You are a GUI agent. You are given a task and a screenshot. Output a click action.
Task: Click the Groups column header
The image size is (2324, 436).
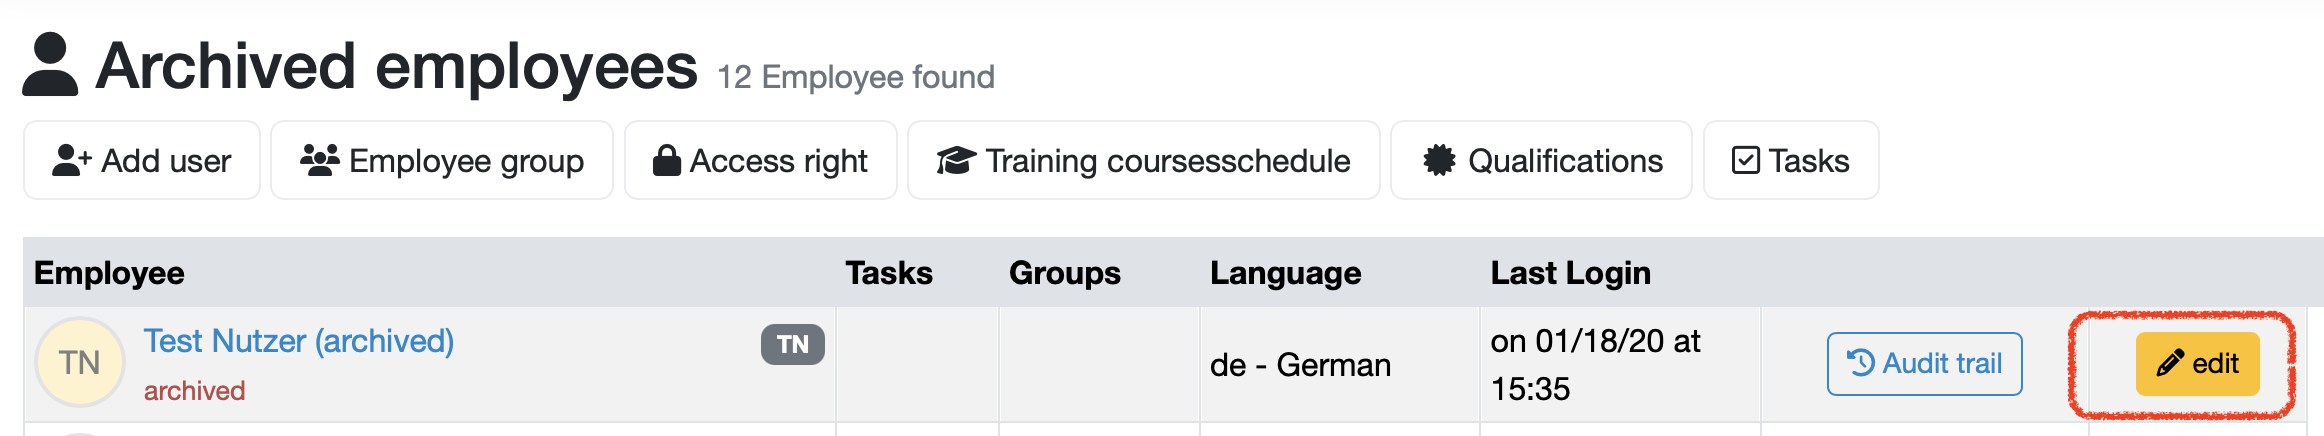tap(1064, 273)
